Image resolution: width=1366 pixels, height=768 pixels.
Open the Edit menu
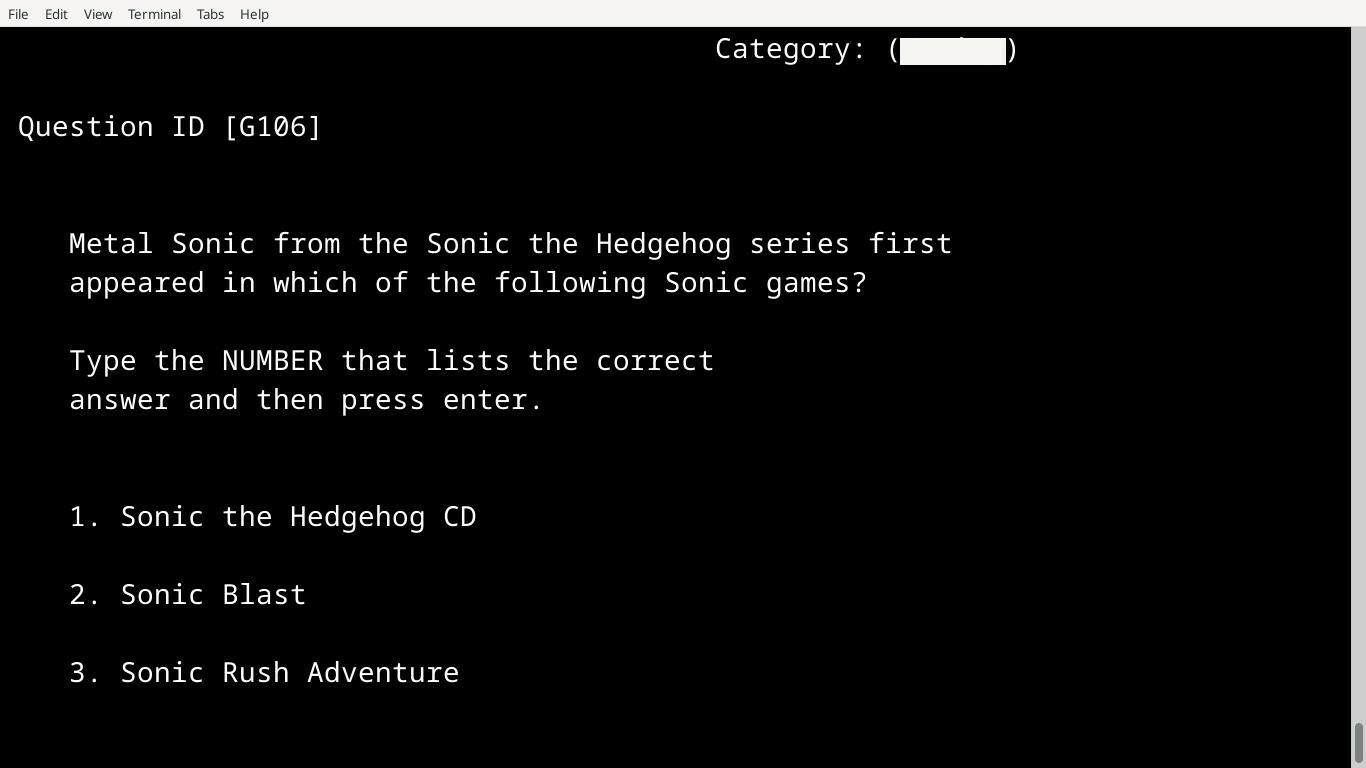point(55,14)
